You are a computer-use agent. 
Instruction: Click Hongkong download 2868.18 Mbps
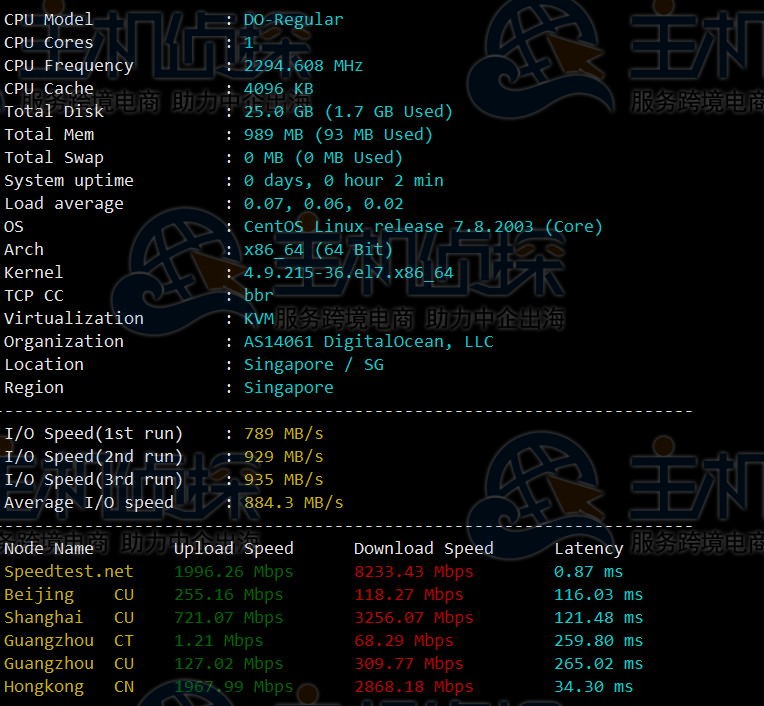[x=414, y=687]
